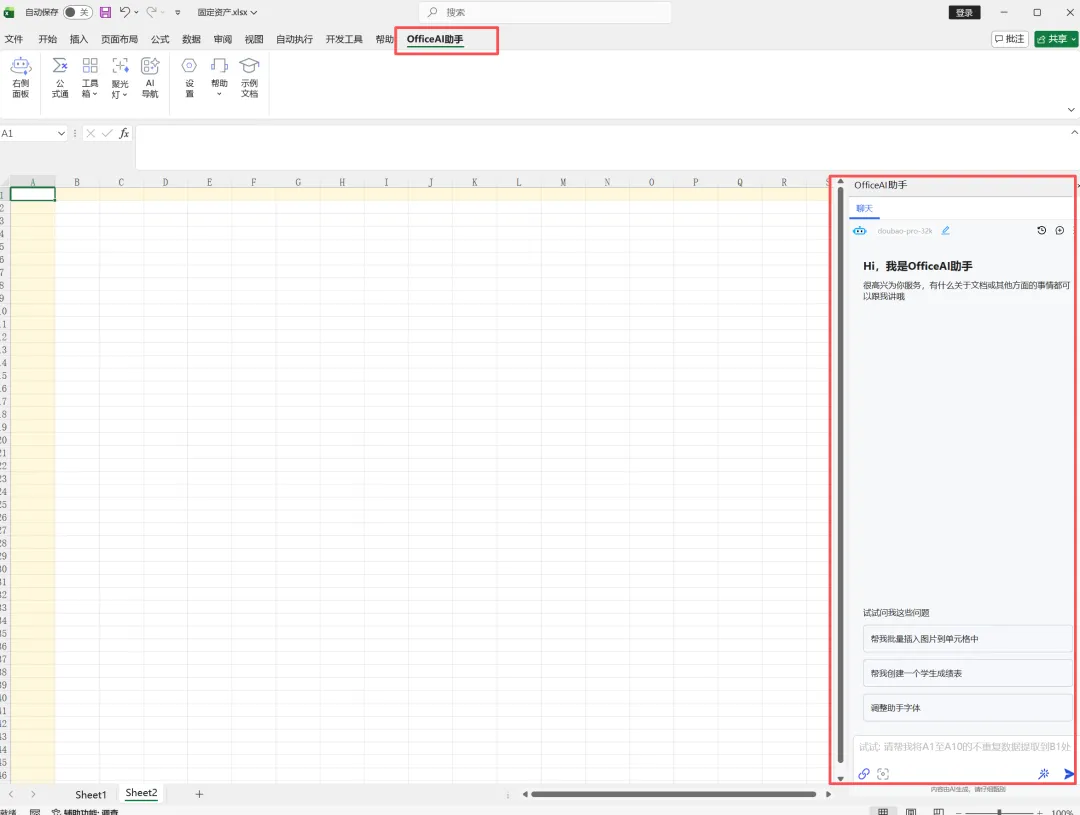Click the horizontal sheet scrollbar

pos(674,794)
